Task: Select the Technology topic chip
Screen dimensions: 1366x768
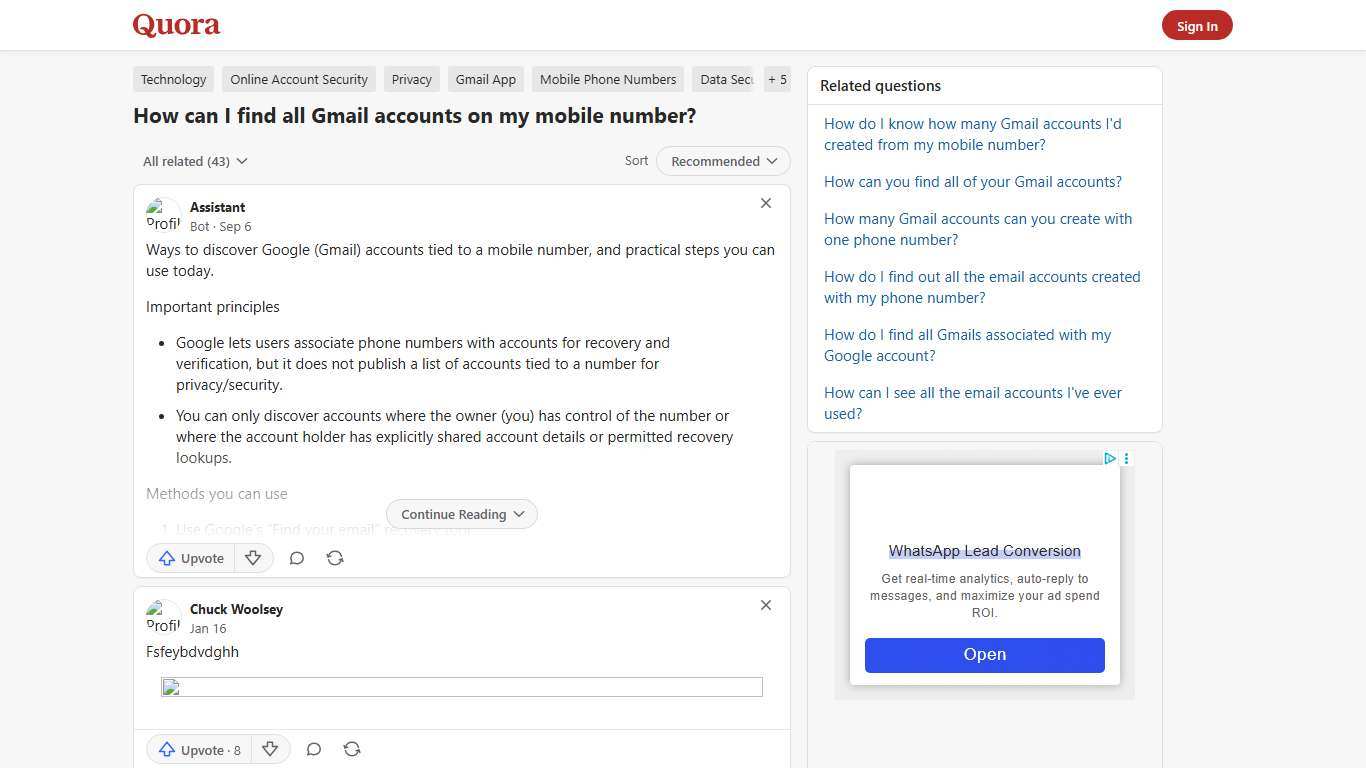Action: tap(173, 79)
